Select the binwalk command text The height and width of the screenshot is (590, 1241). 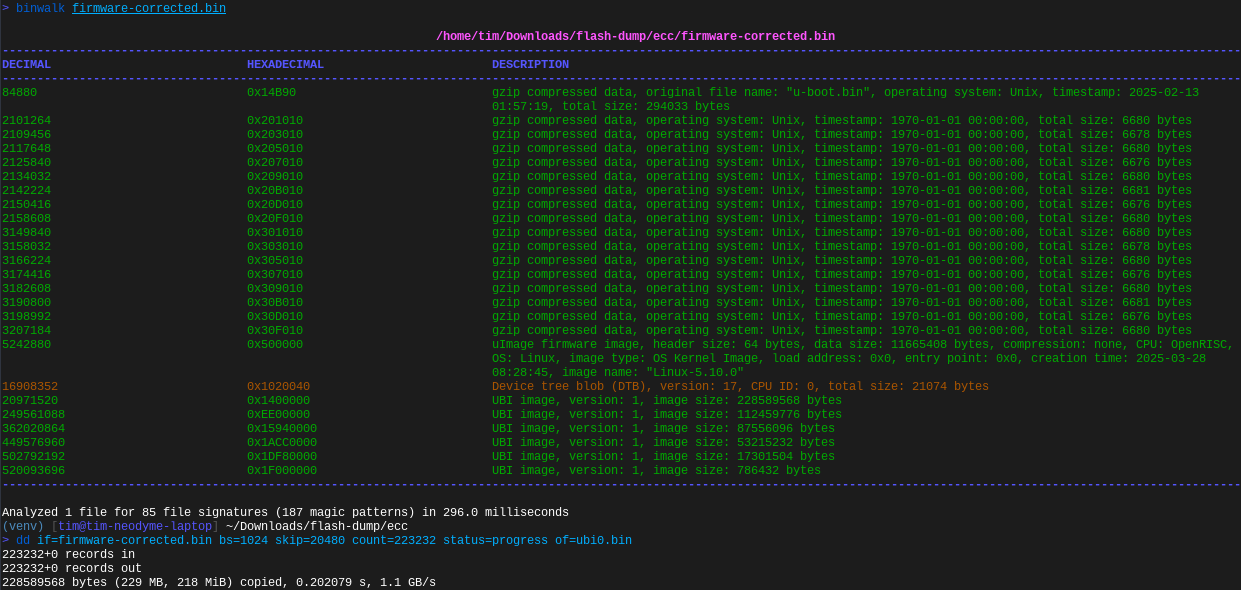coord(39,8)
